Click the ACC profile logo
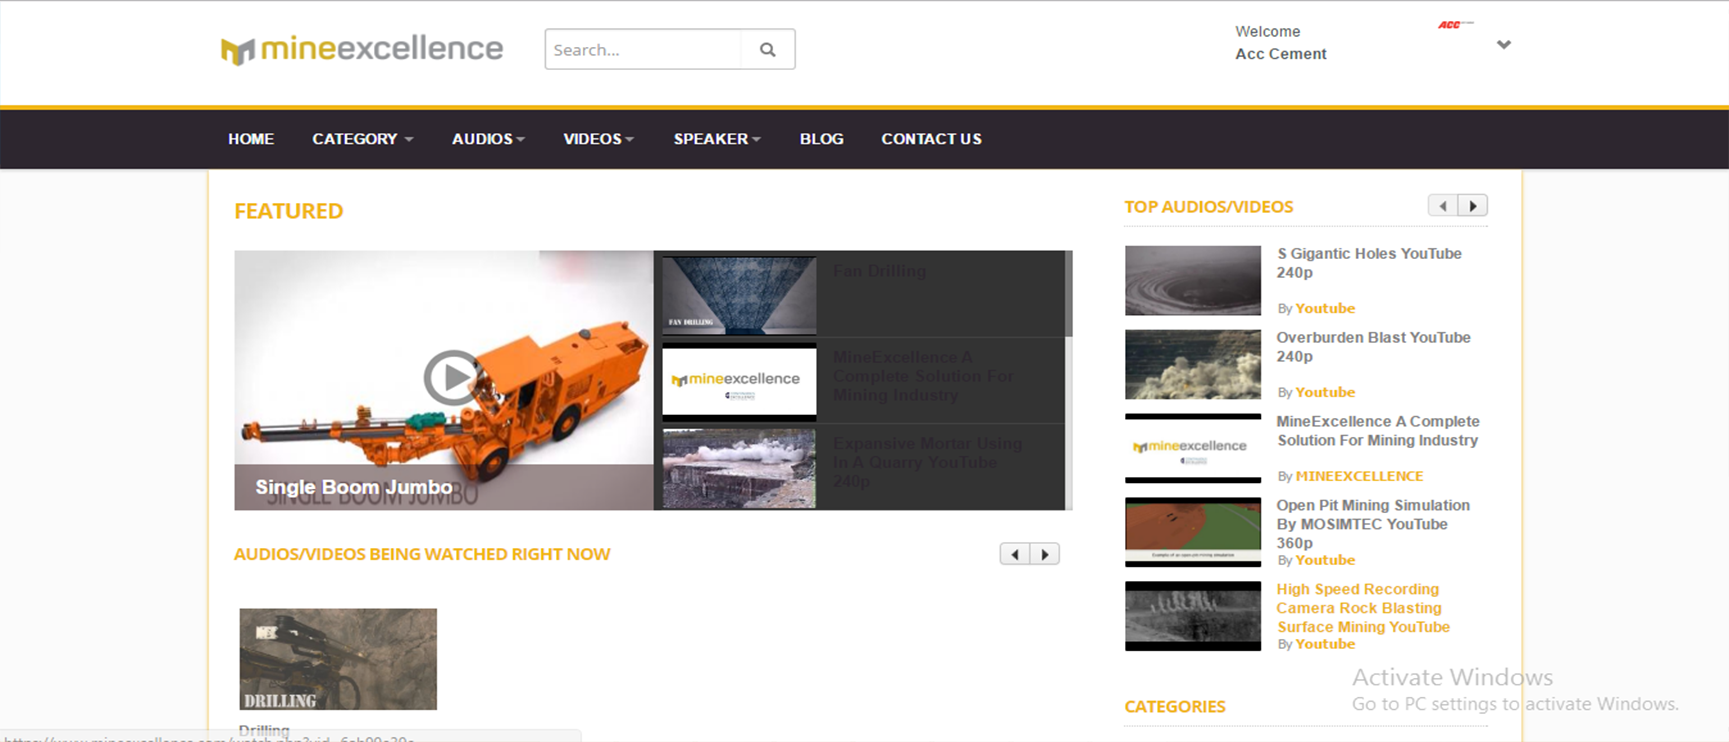Screen dimensions: 1729x742 (x=1454, y=25)
